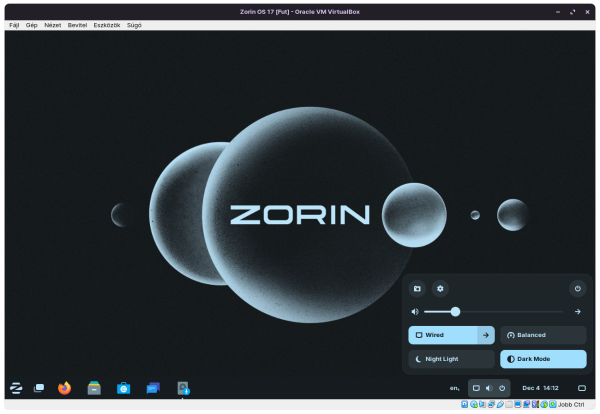Open the power menu in quick settings
This screenshot has height=414, width=600.
(577, 288)
